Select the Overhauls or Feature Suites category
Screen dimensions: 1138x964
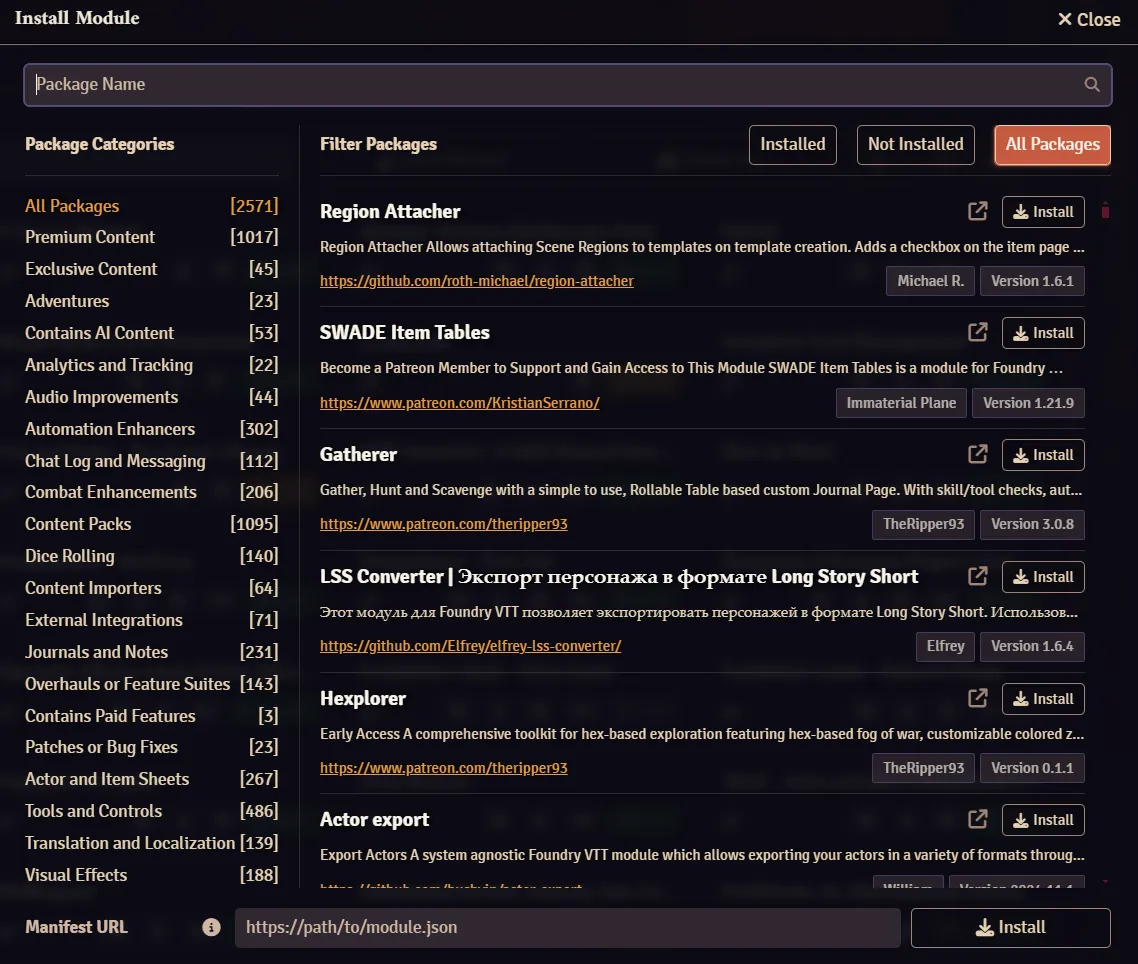152,684
